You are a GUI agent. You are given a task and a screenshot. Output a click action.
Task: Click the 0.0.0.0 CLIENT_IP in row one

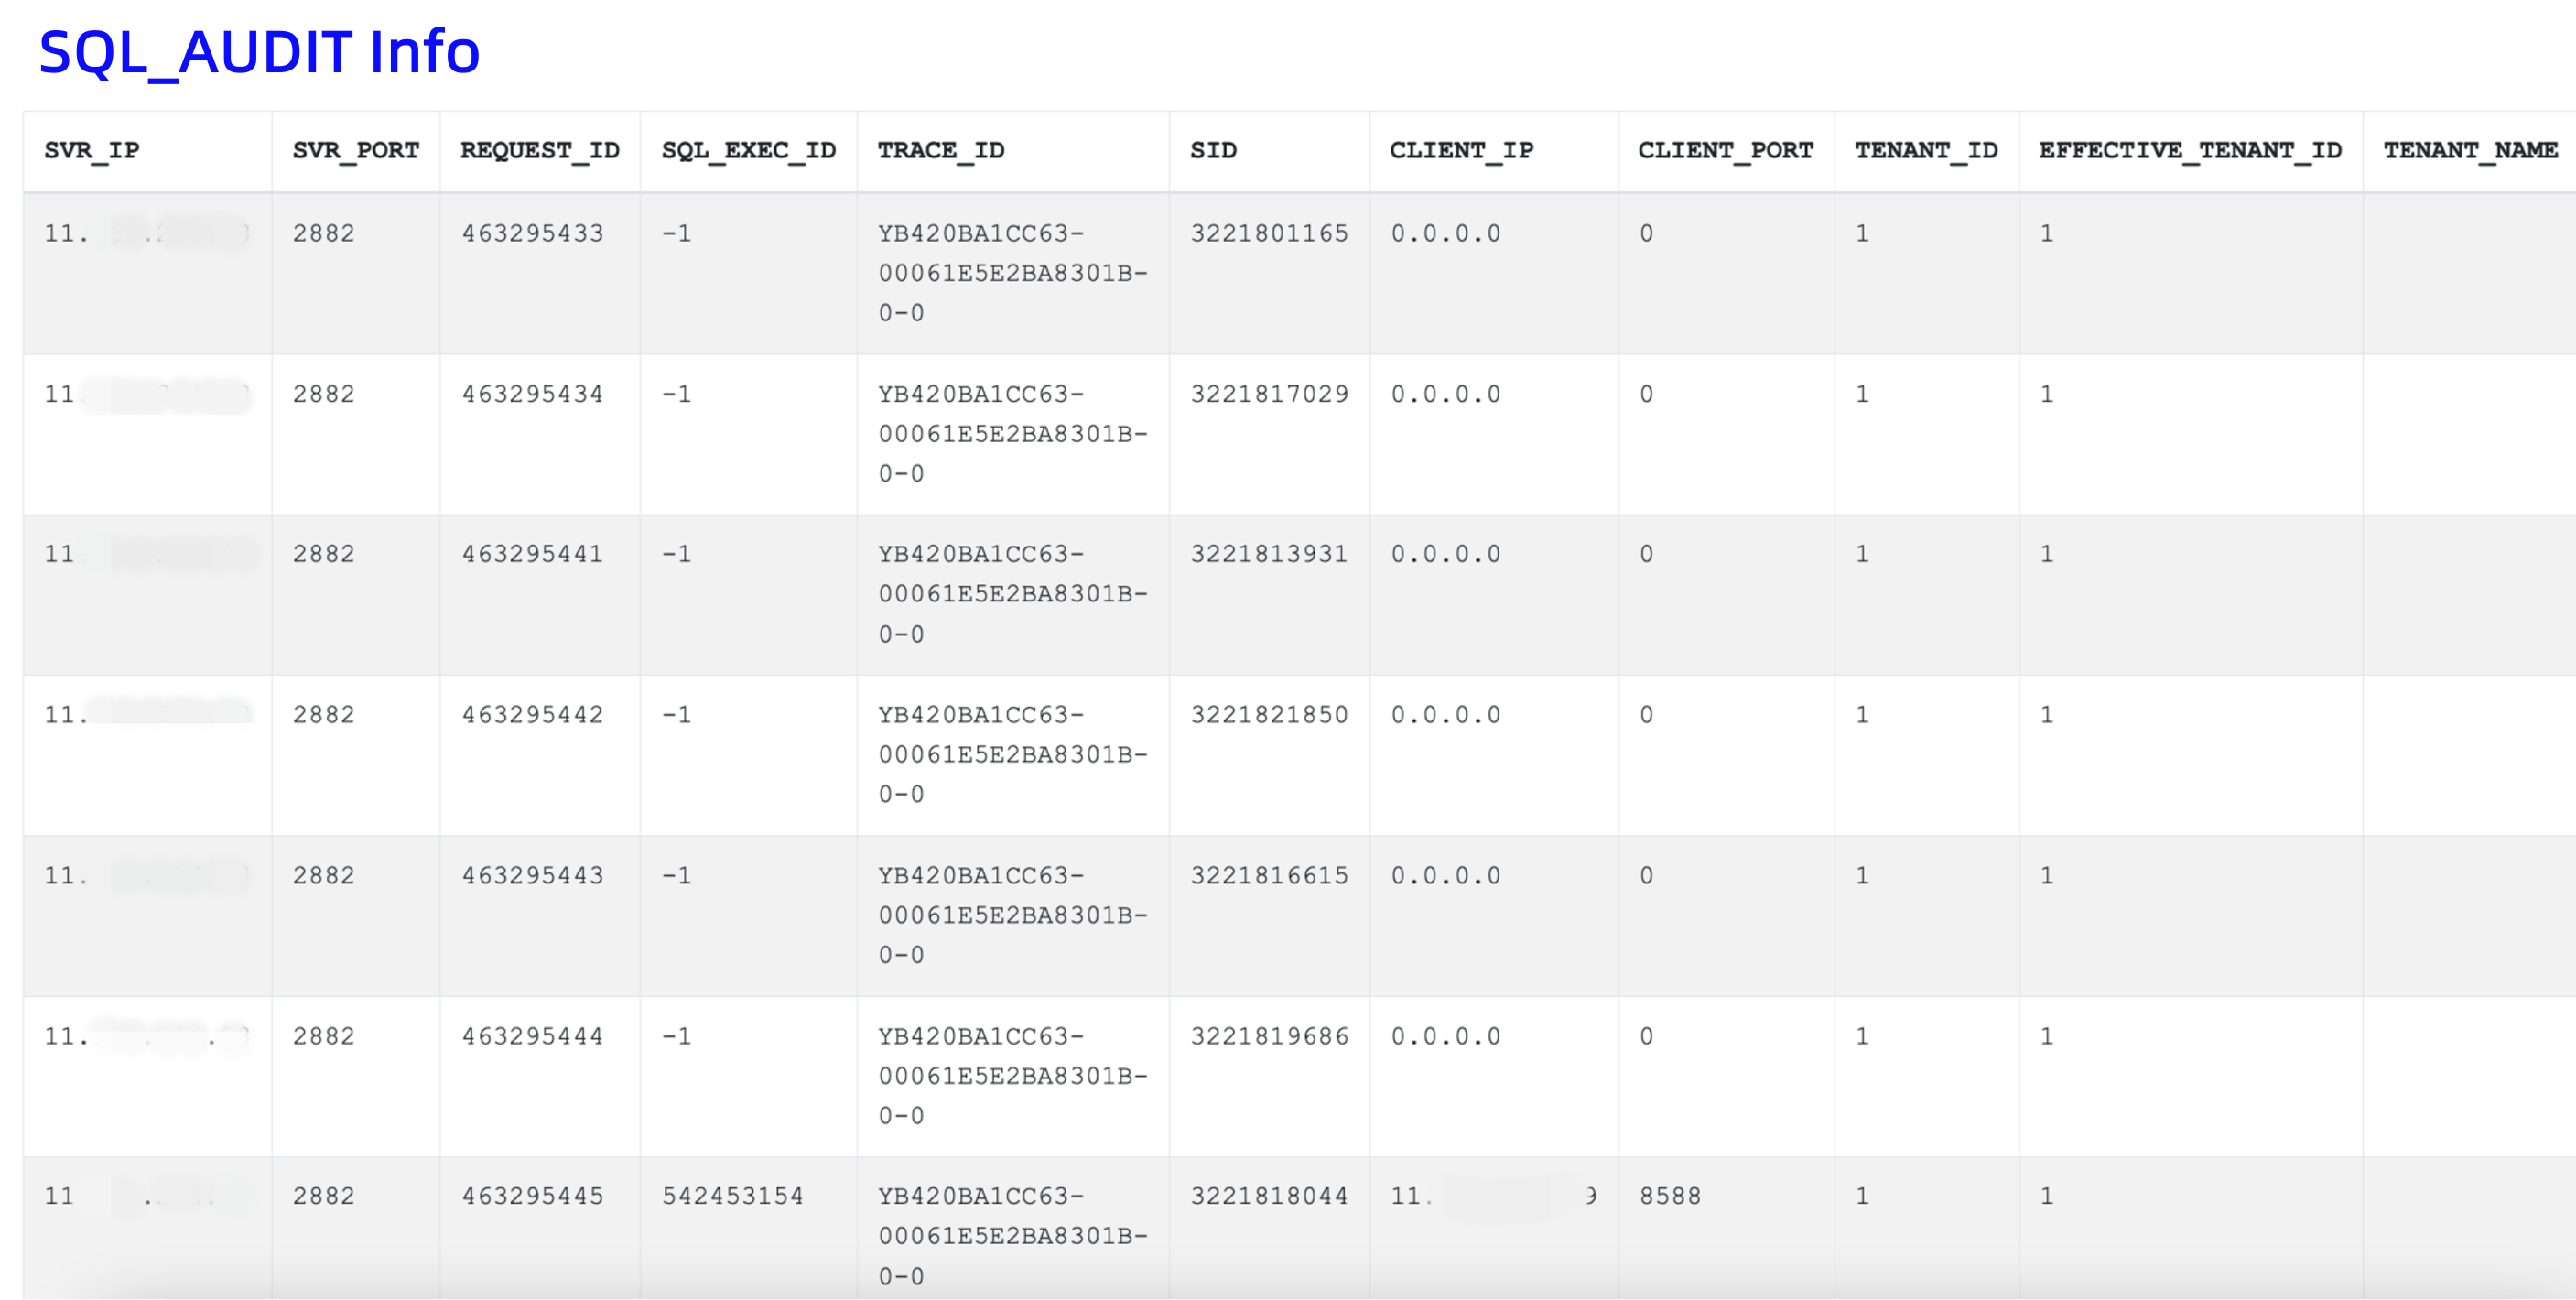(x=1445, y=233)
